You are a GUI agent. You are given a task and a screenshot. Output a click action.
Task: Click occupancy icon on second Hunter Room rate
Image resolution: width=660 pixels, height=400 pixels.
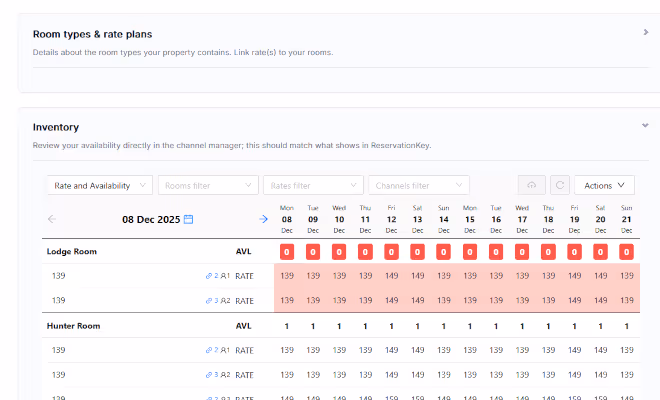coord(225,375)
